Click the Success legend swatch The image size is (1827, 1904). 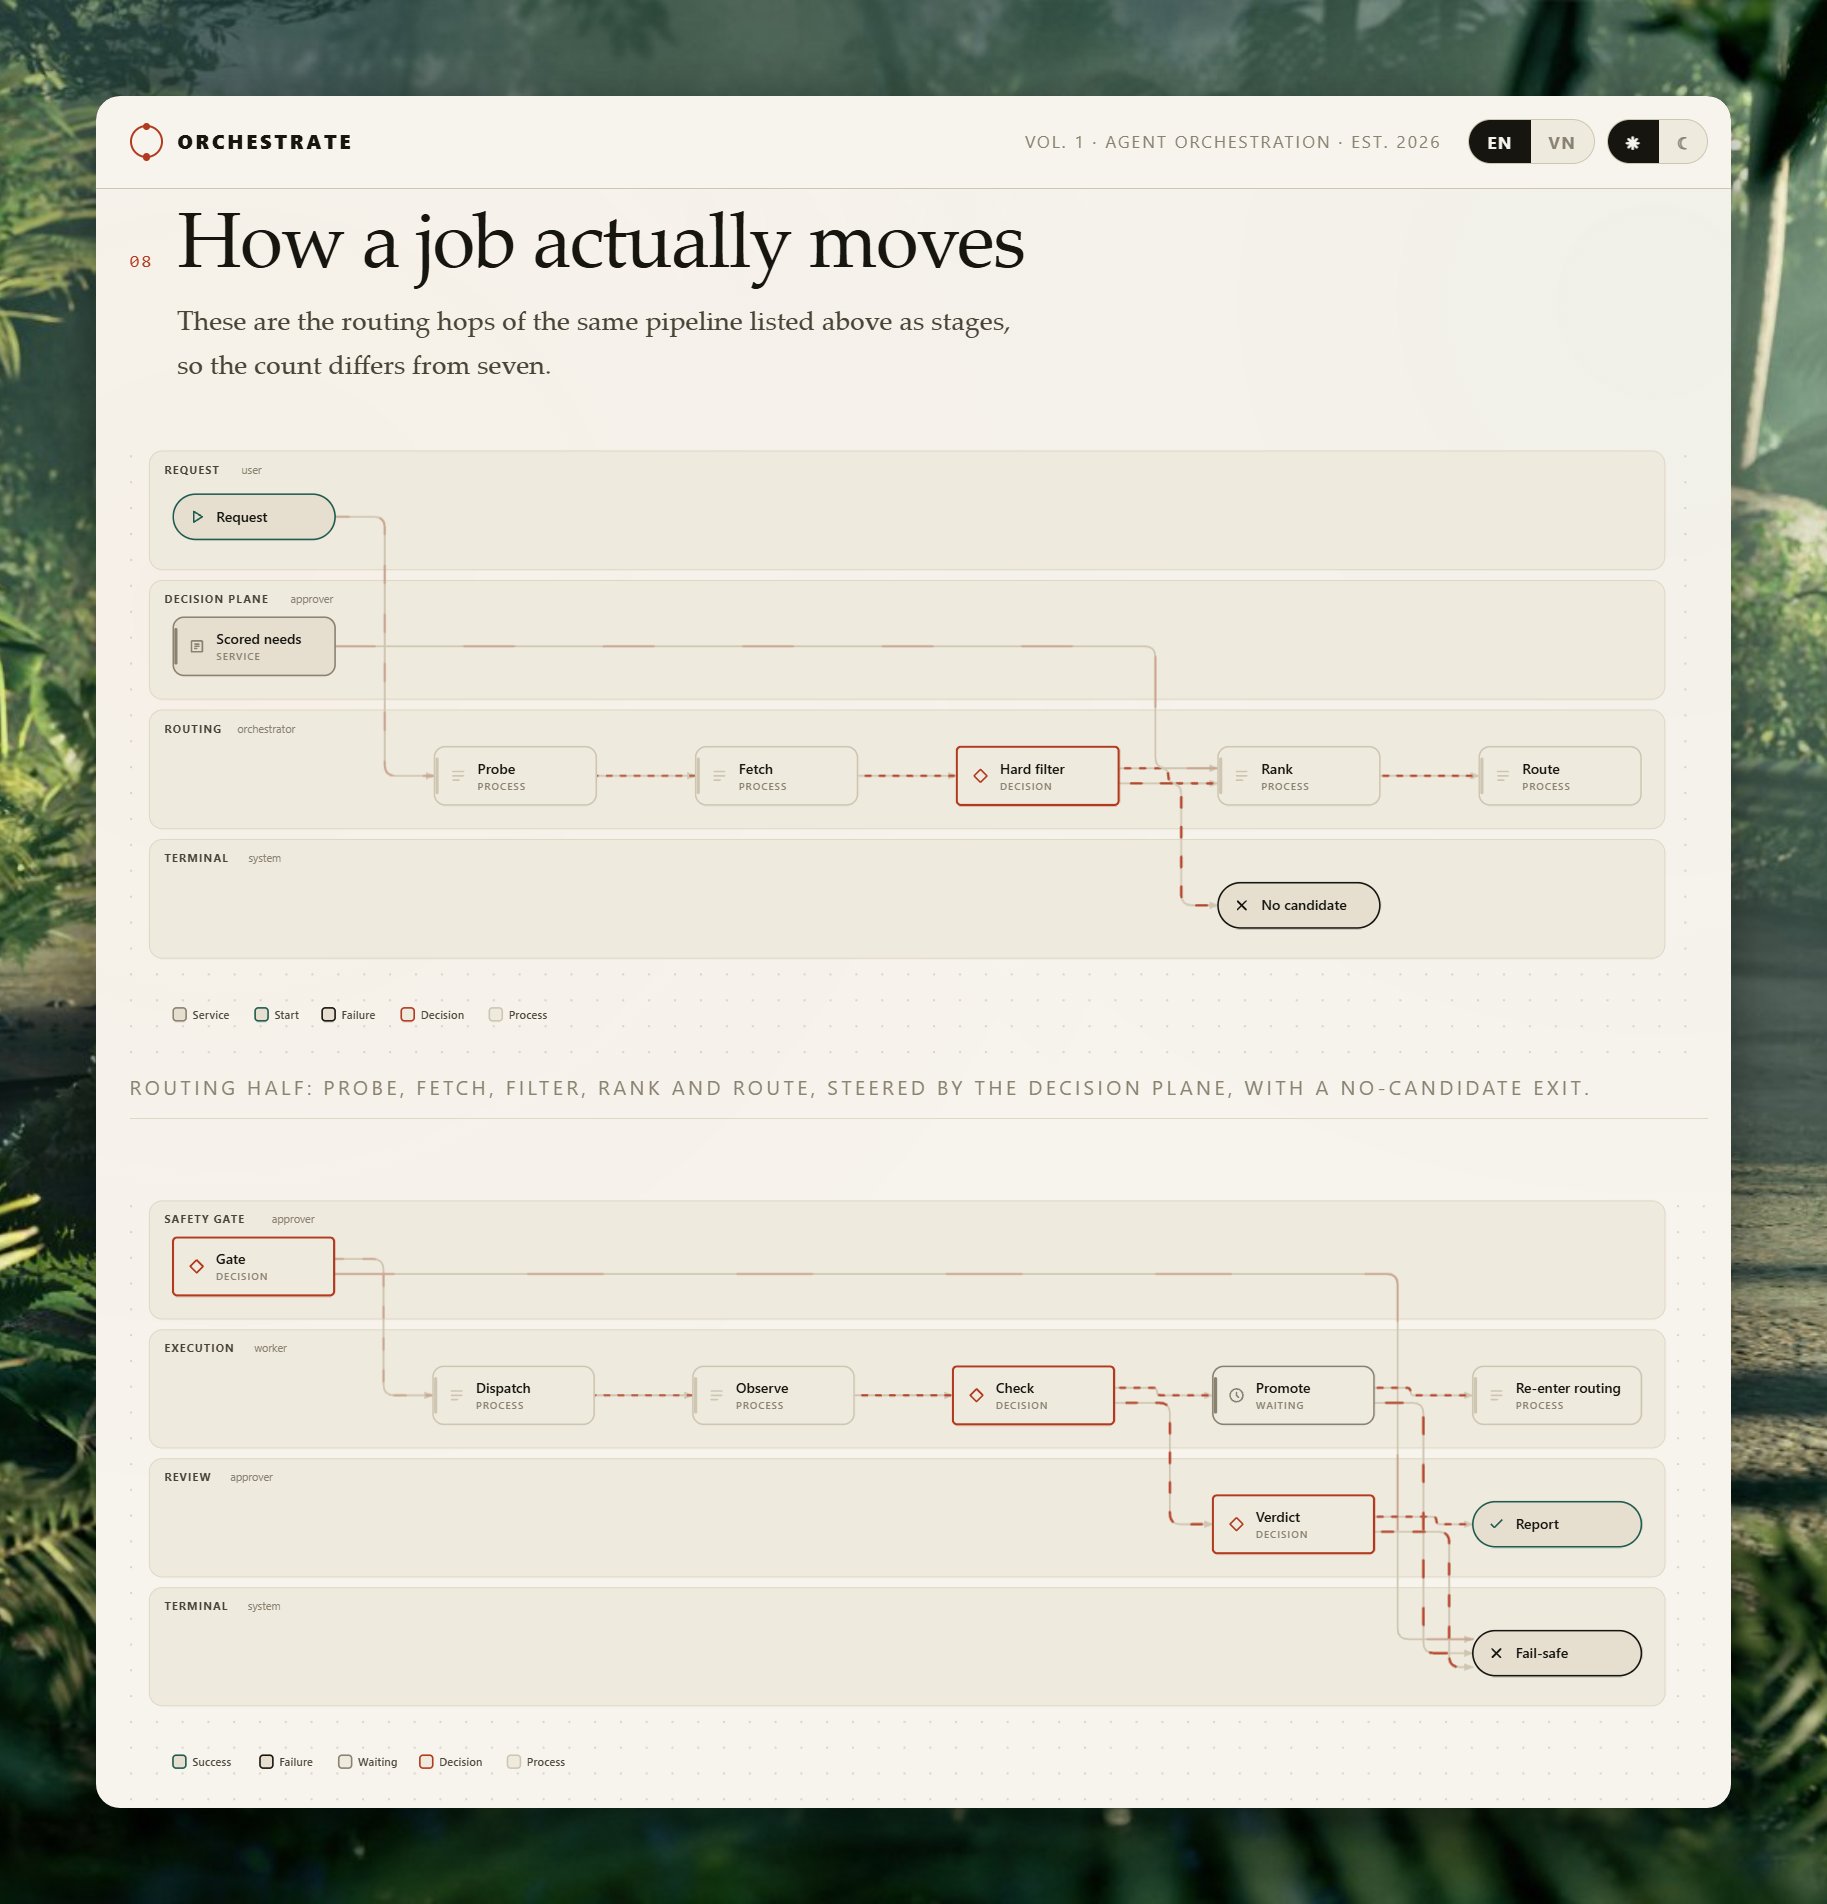point(180,1761)
